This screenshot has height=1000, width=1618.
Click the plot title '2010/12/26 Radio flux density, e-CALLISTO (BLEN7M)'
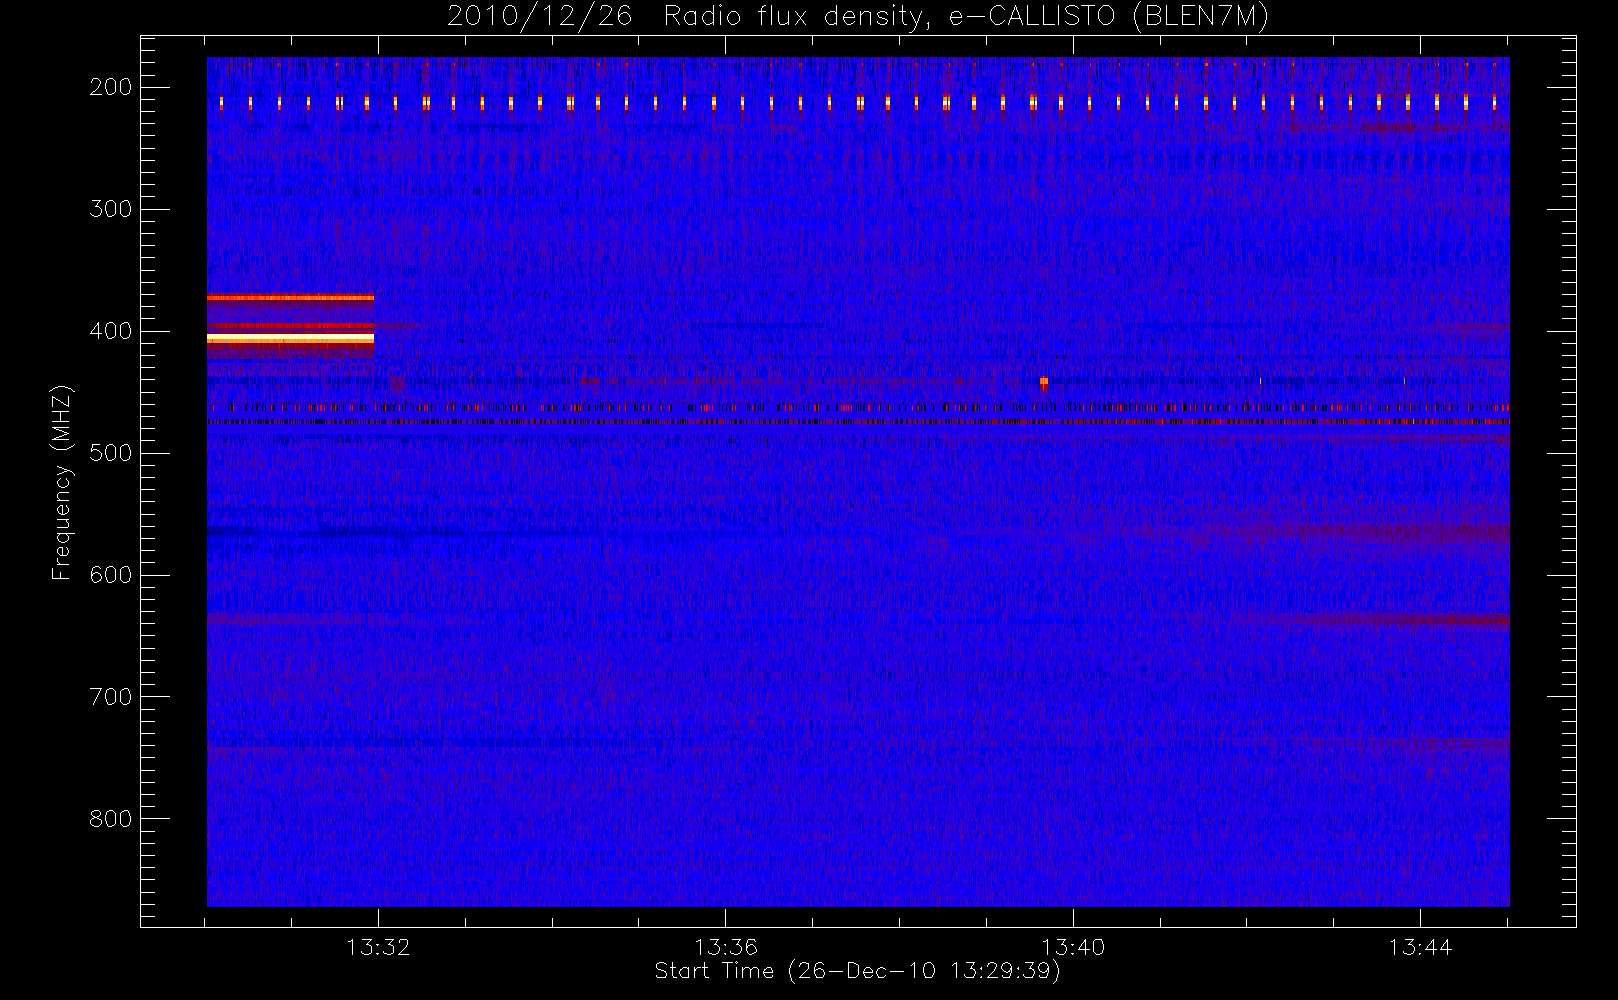[x=858, y=17]
